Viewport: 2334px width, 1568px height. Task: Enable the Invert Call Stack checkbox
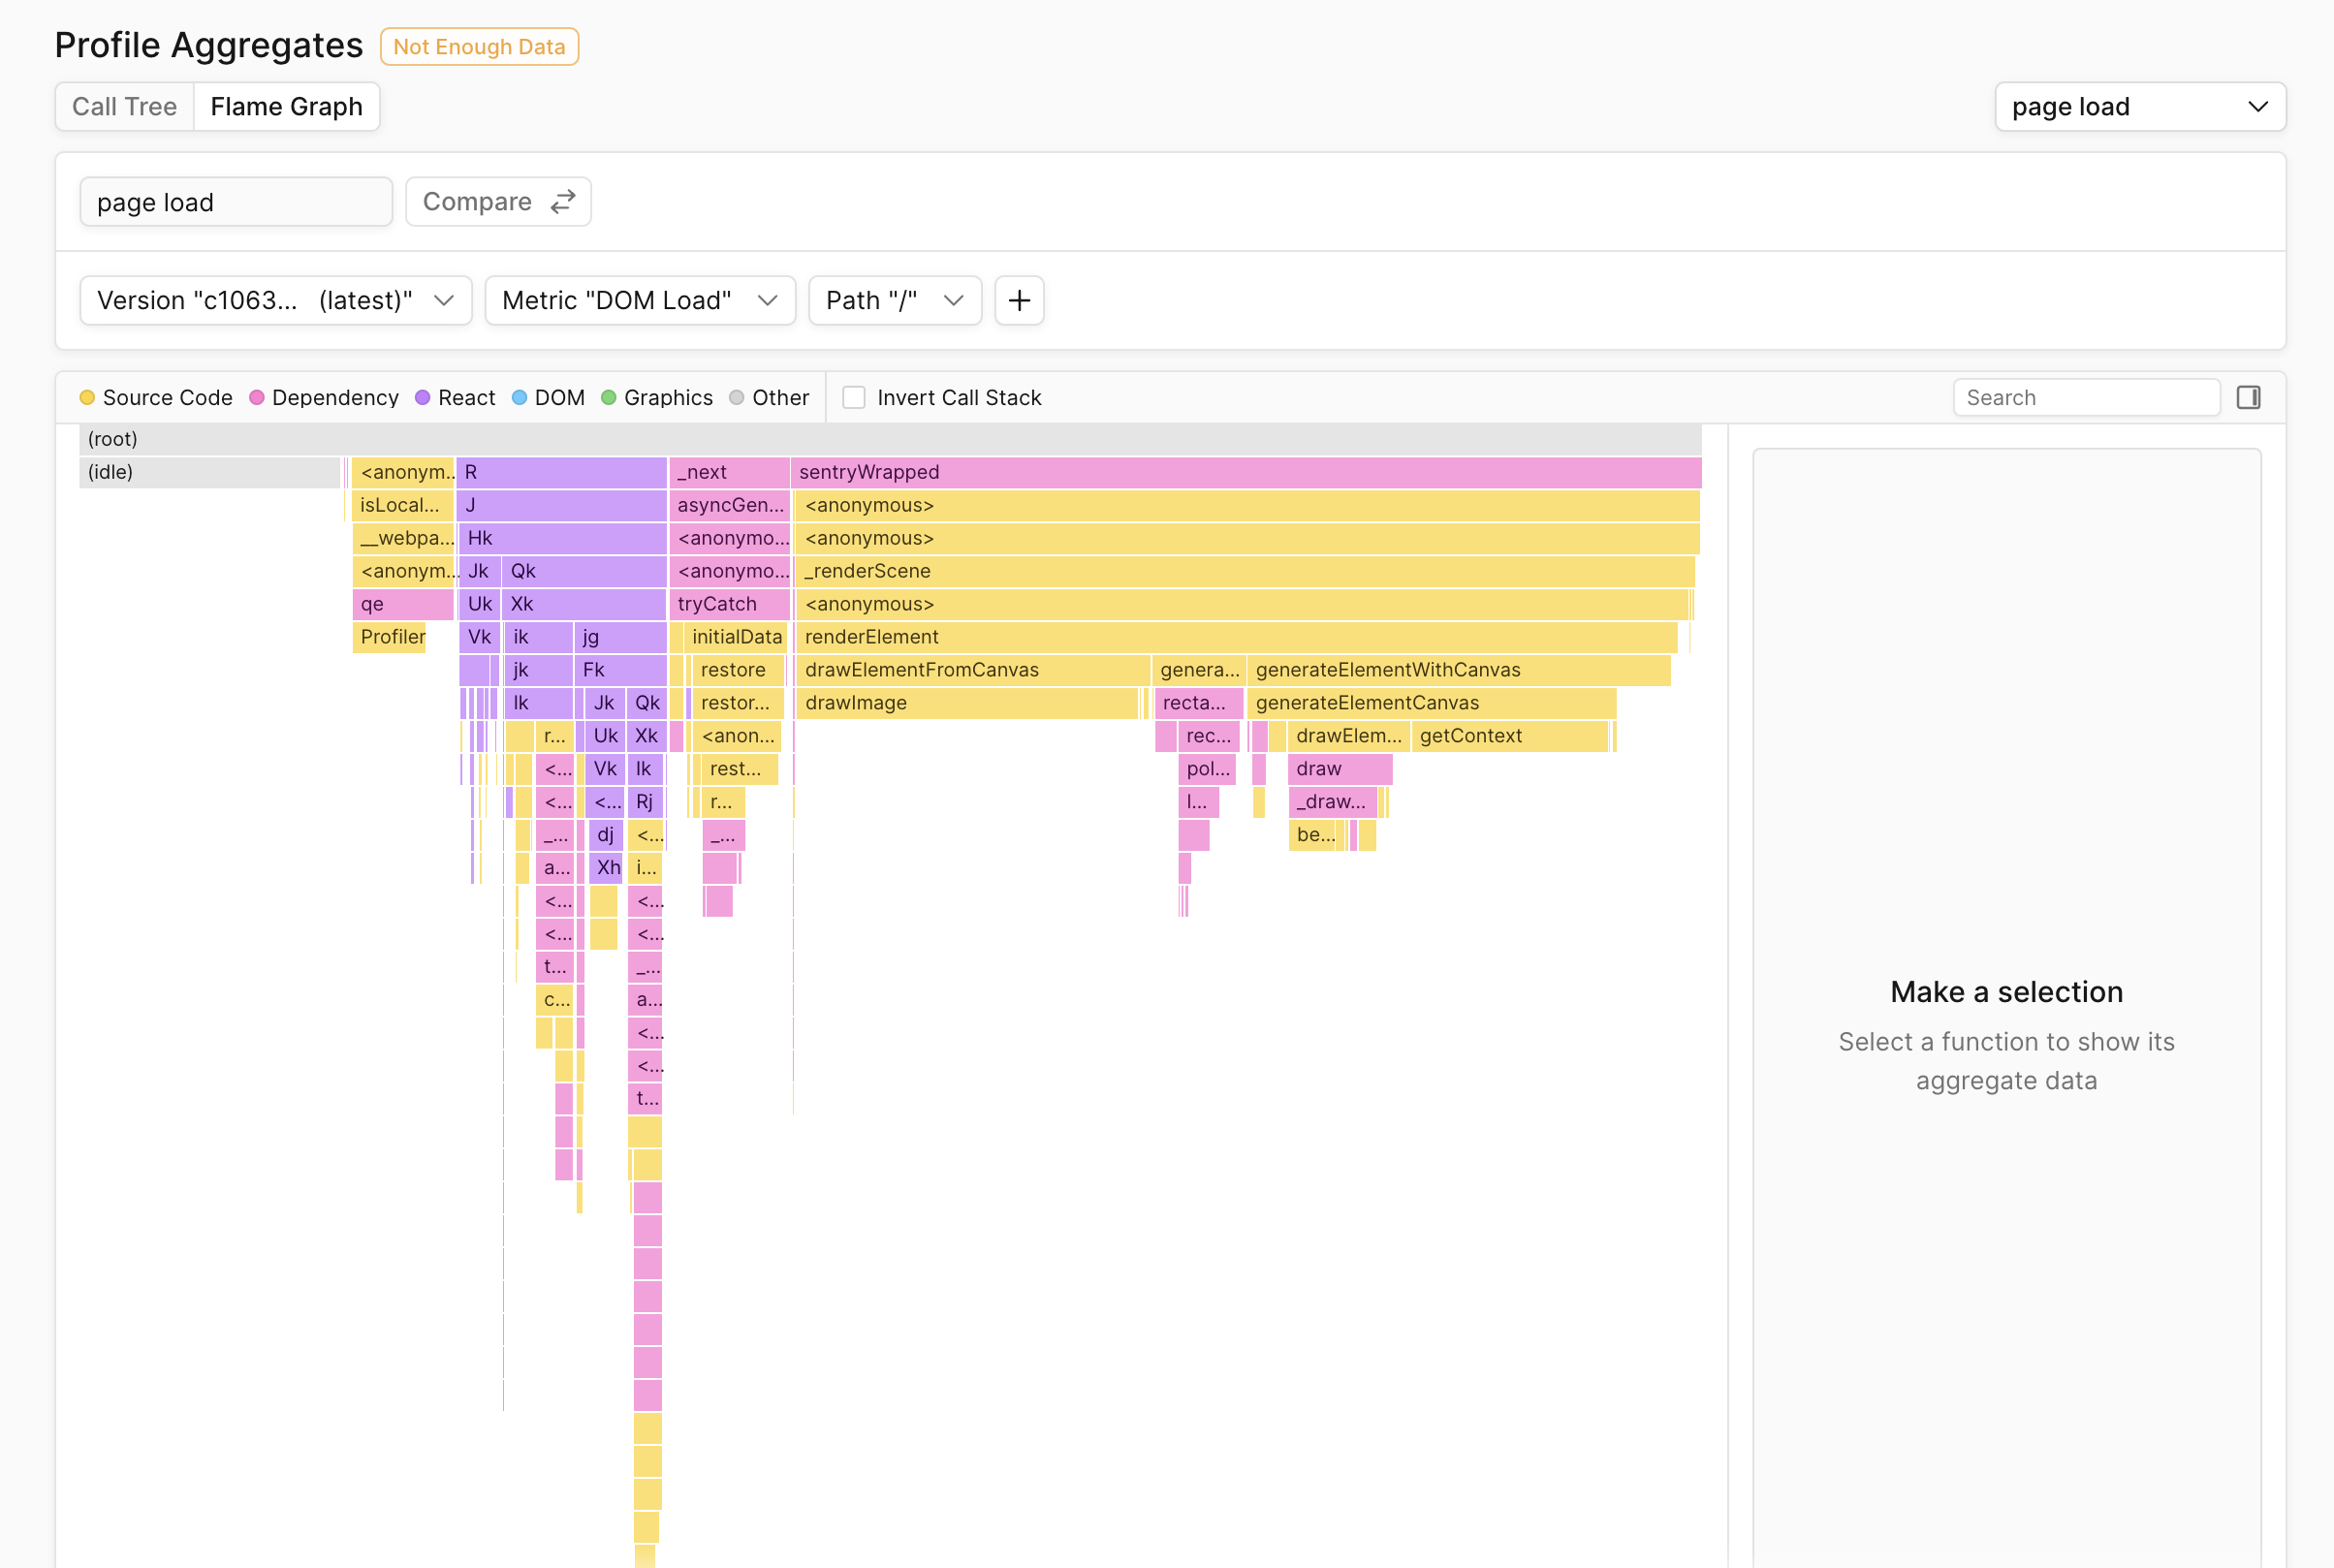(x=853, y=397)
